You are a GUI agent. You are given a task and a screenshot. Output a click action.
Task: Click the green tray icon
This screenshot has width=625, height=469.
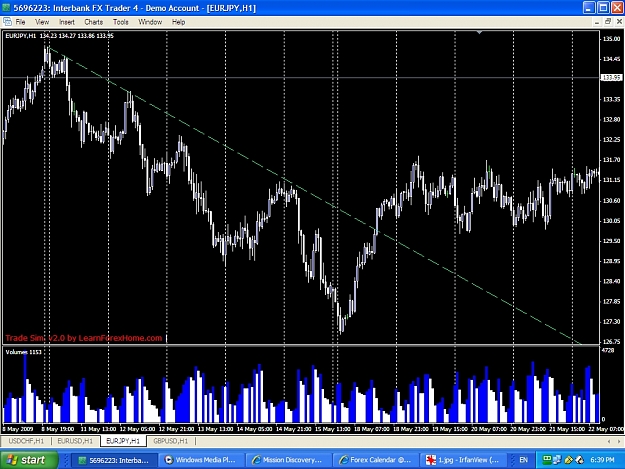pyautogui.click(x=547, y=459)
